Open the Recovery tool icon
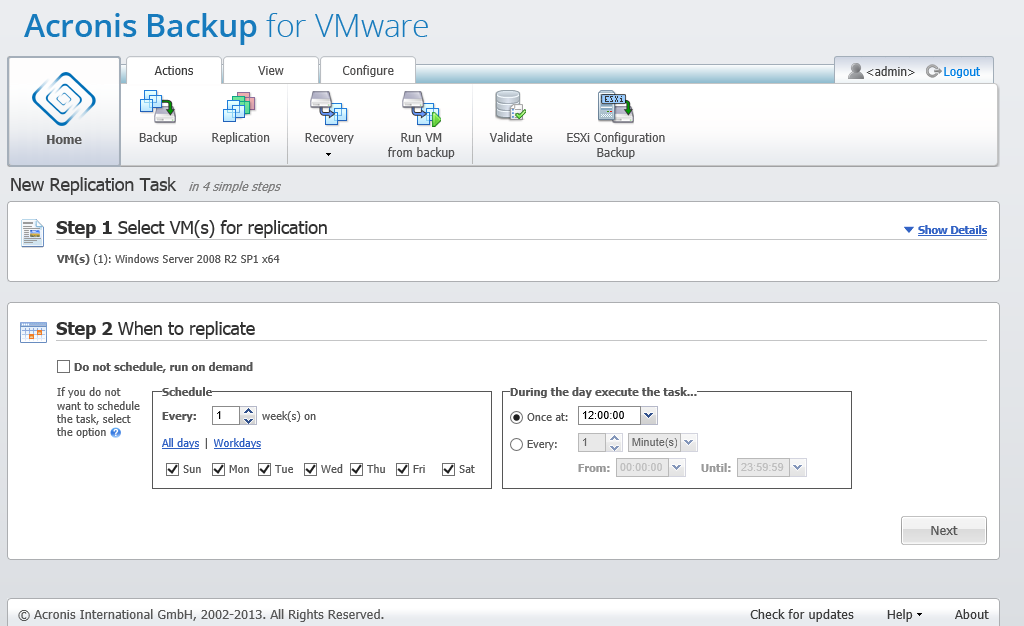This screenshot has width=1024, height=626. coord(328,108)
